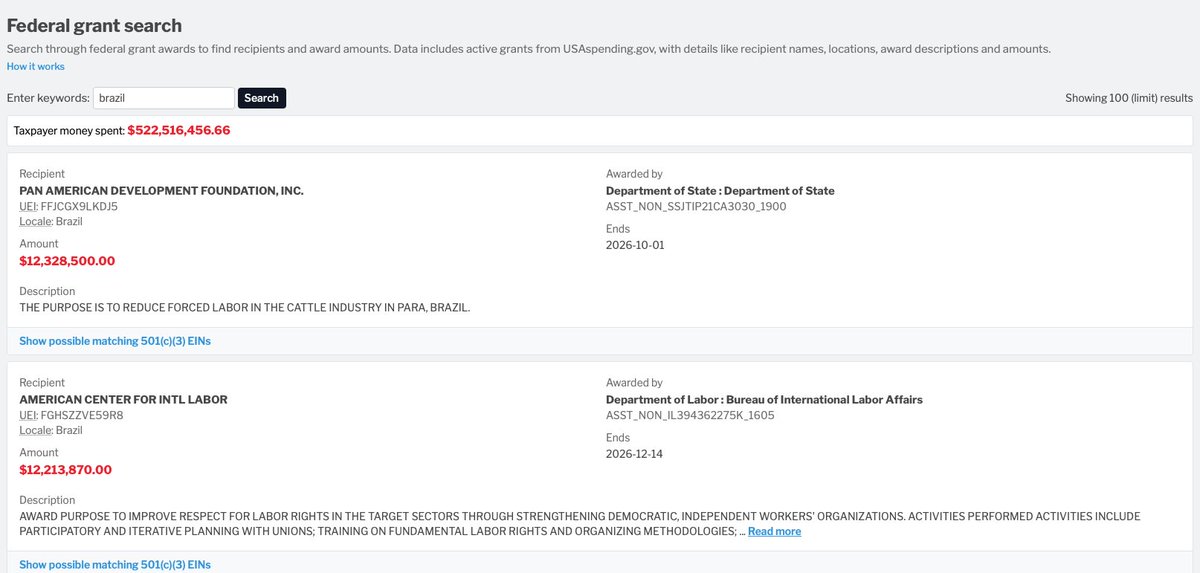The width and height of the screenshot is (1200, 573).
Task: Click 'Department of Labor : Bureau of International Labor Affairs'
Action: click(x=764, y=400)
